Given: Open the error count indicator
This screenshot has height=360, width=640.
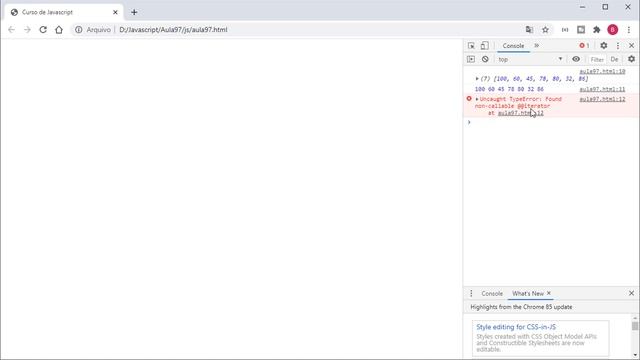Looking at the screenshot, I should 584,46.
